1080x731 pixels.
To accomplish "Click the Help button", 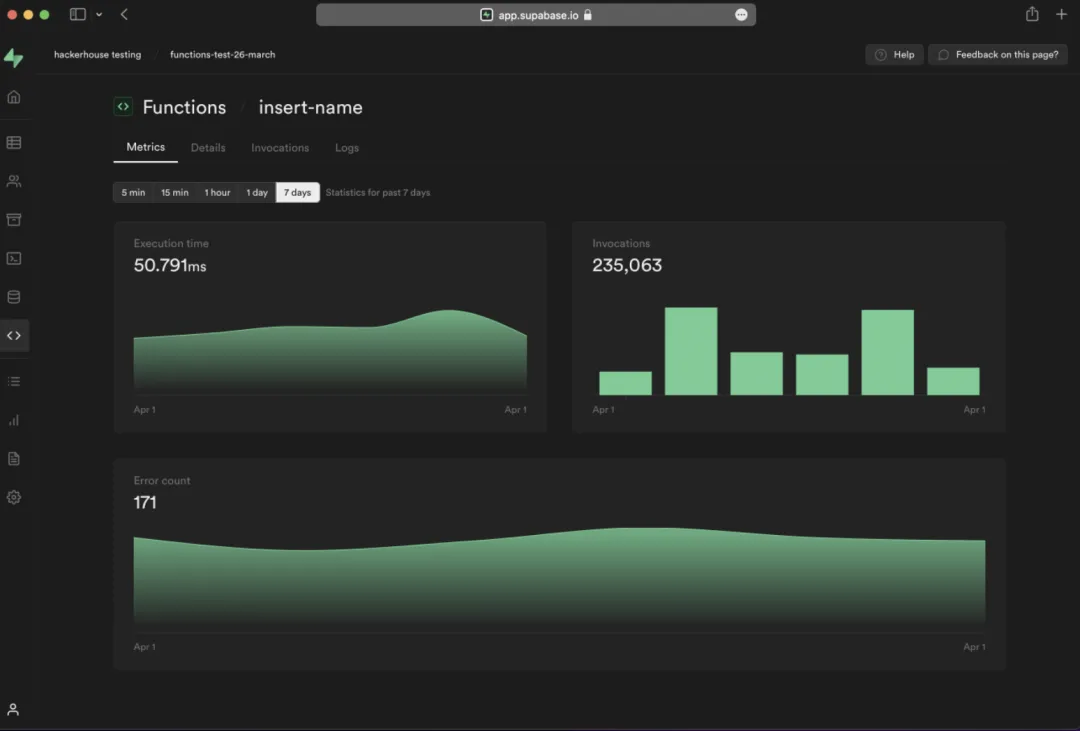I will click(894, 55).
